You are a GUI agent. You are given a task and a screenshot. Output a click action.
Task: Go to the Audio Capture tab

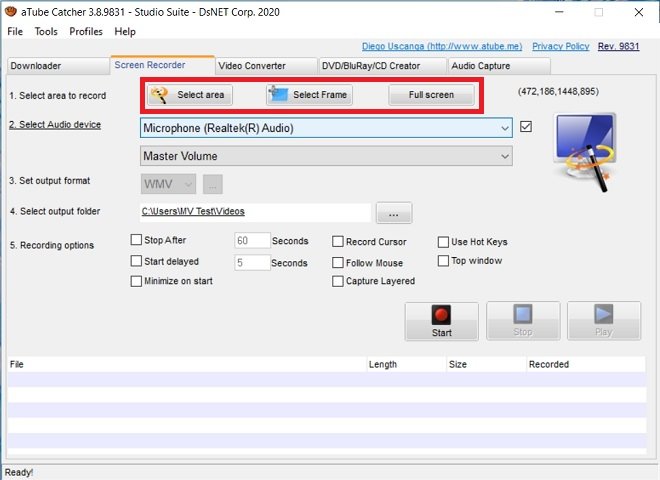tap(499, 66)
